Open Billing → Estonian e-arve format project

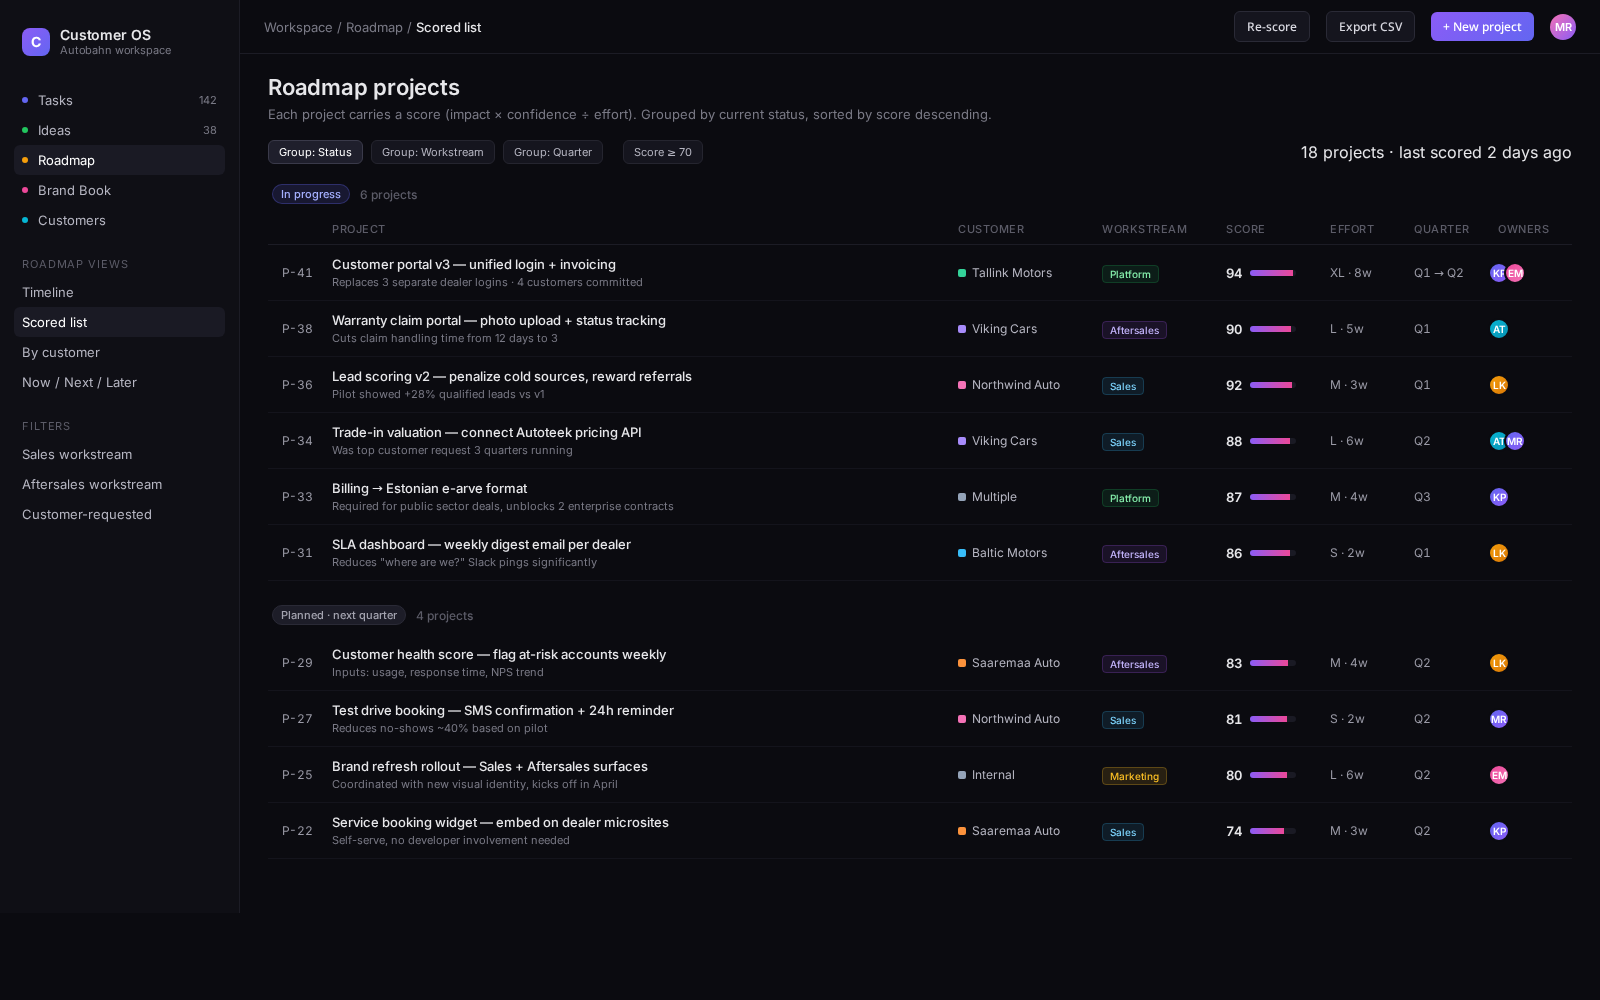(430, 488)
